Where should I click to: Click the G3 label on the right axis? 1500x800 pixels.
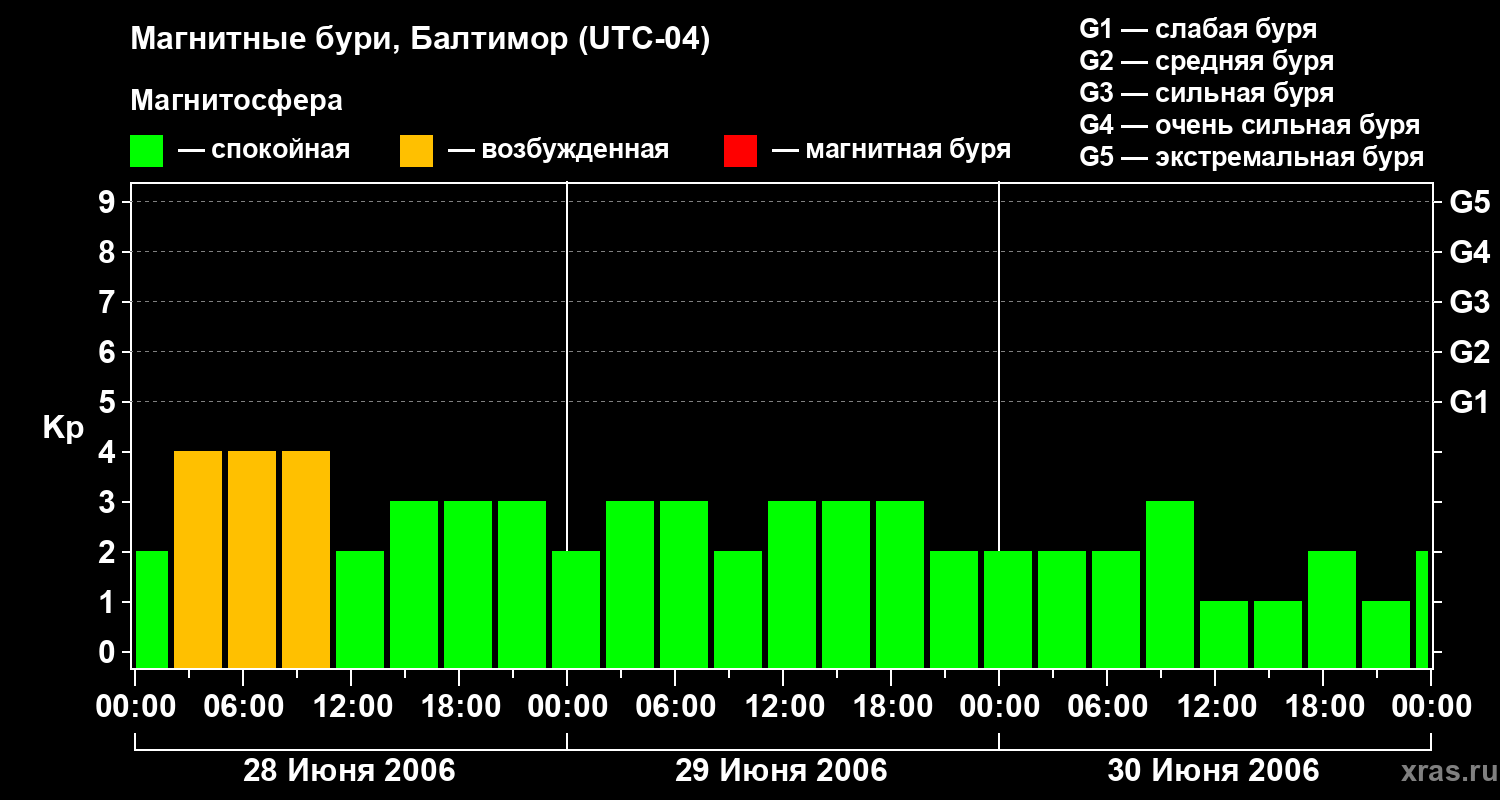point(1469,303)
